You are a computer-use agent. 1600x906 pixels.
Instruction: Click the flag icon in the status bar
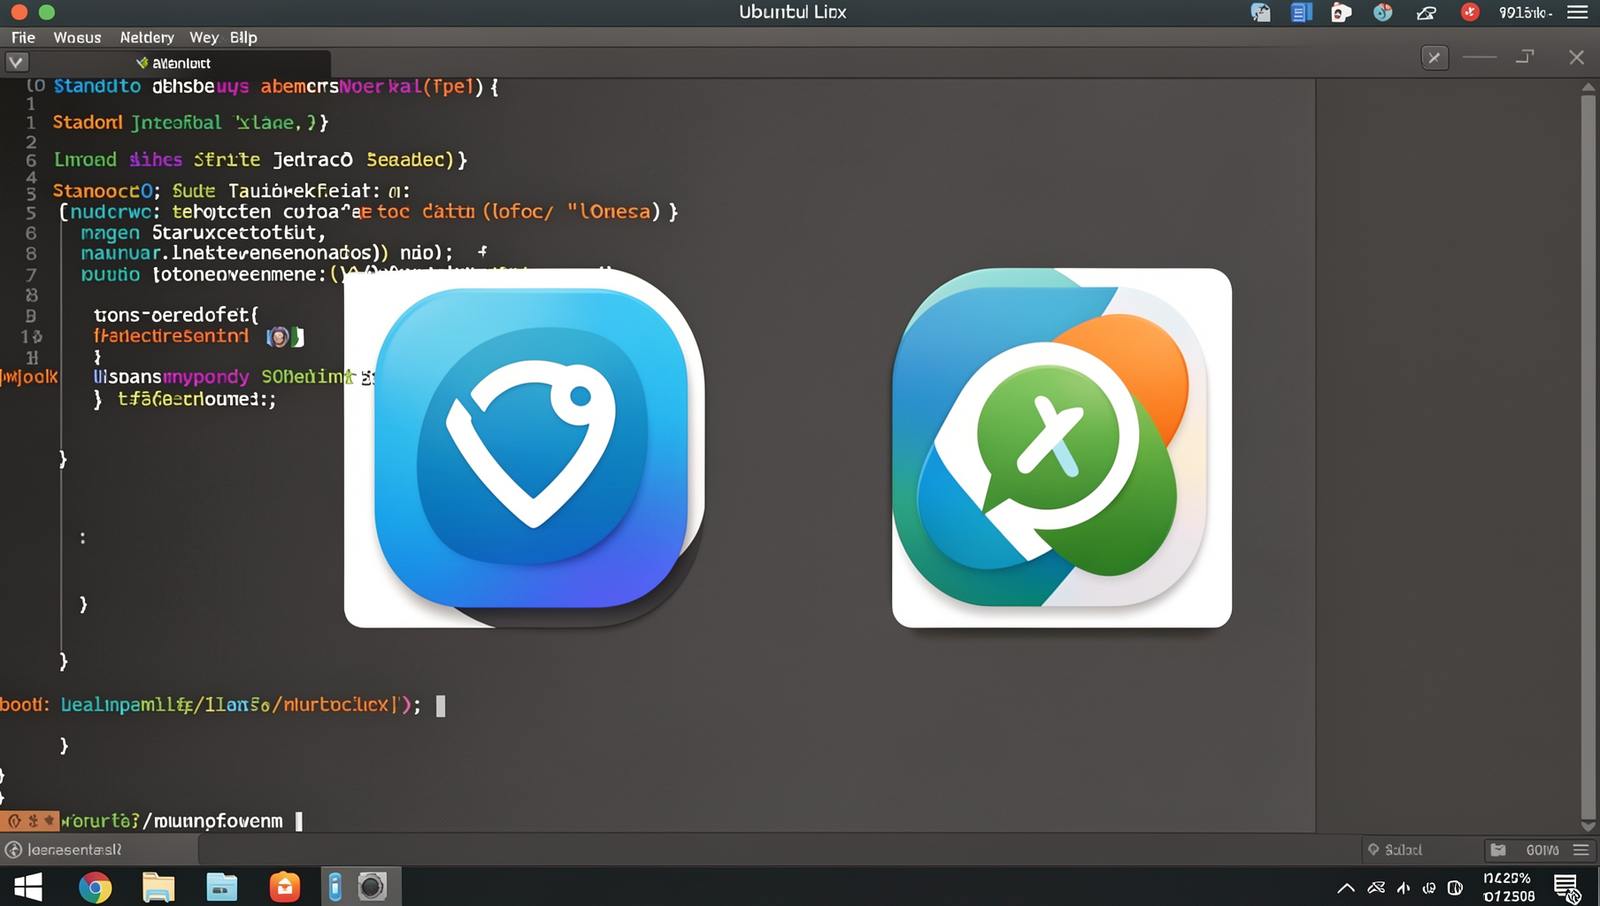(x=1498, y=850)
